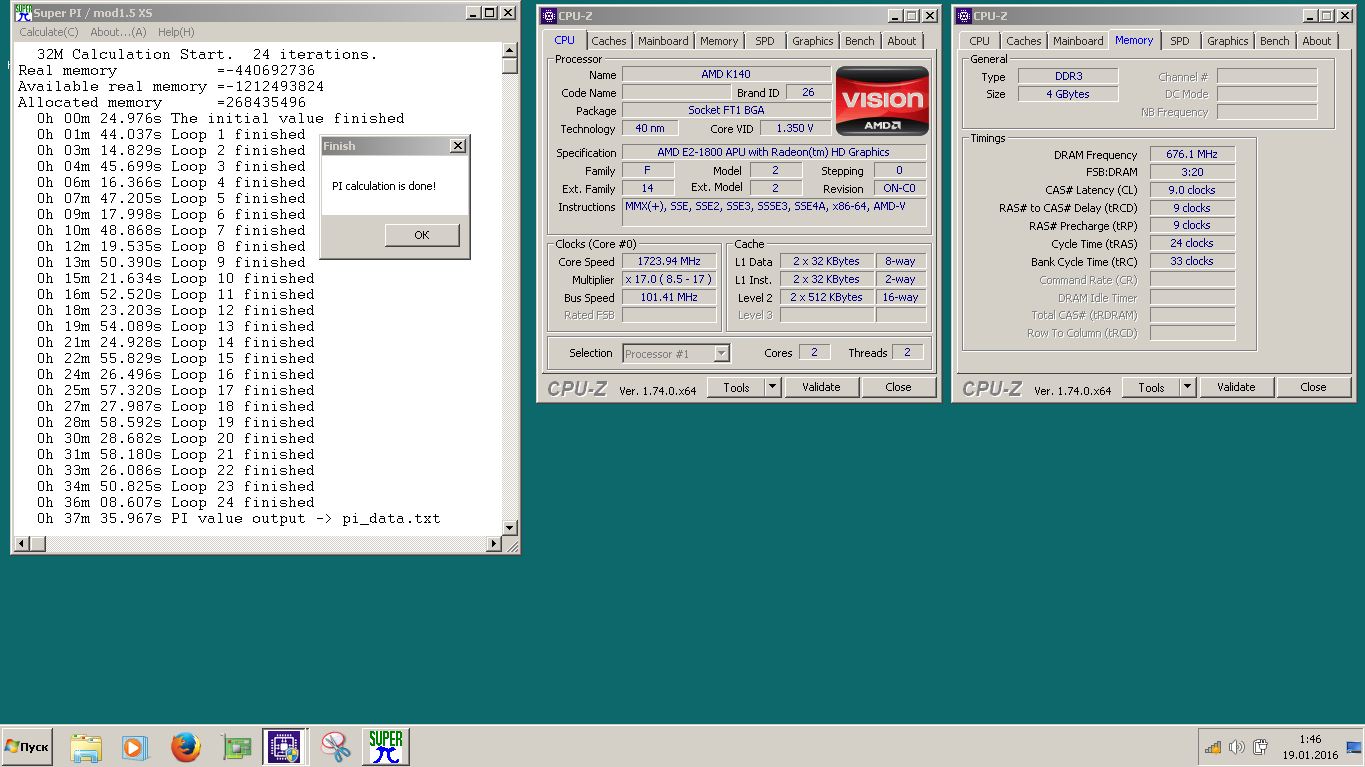Screen dimensions: 1365x767
Task: Click the AMD Vision logo
Action: [x=882, y=100]
